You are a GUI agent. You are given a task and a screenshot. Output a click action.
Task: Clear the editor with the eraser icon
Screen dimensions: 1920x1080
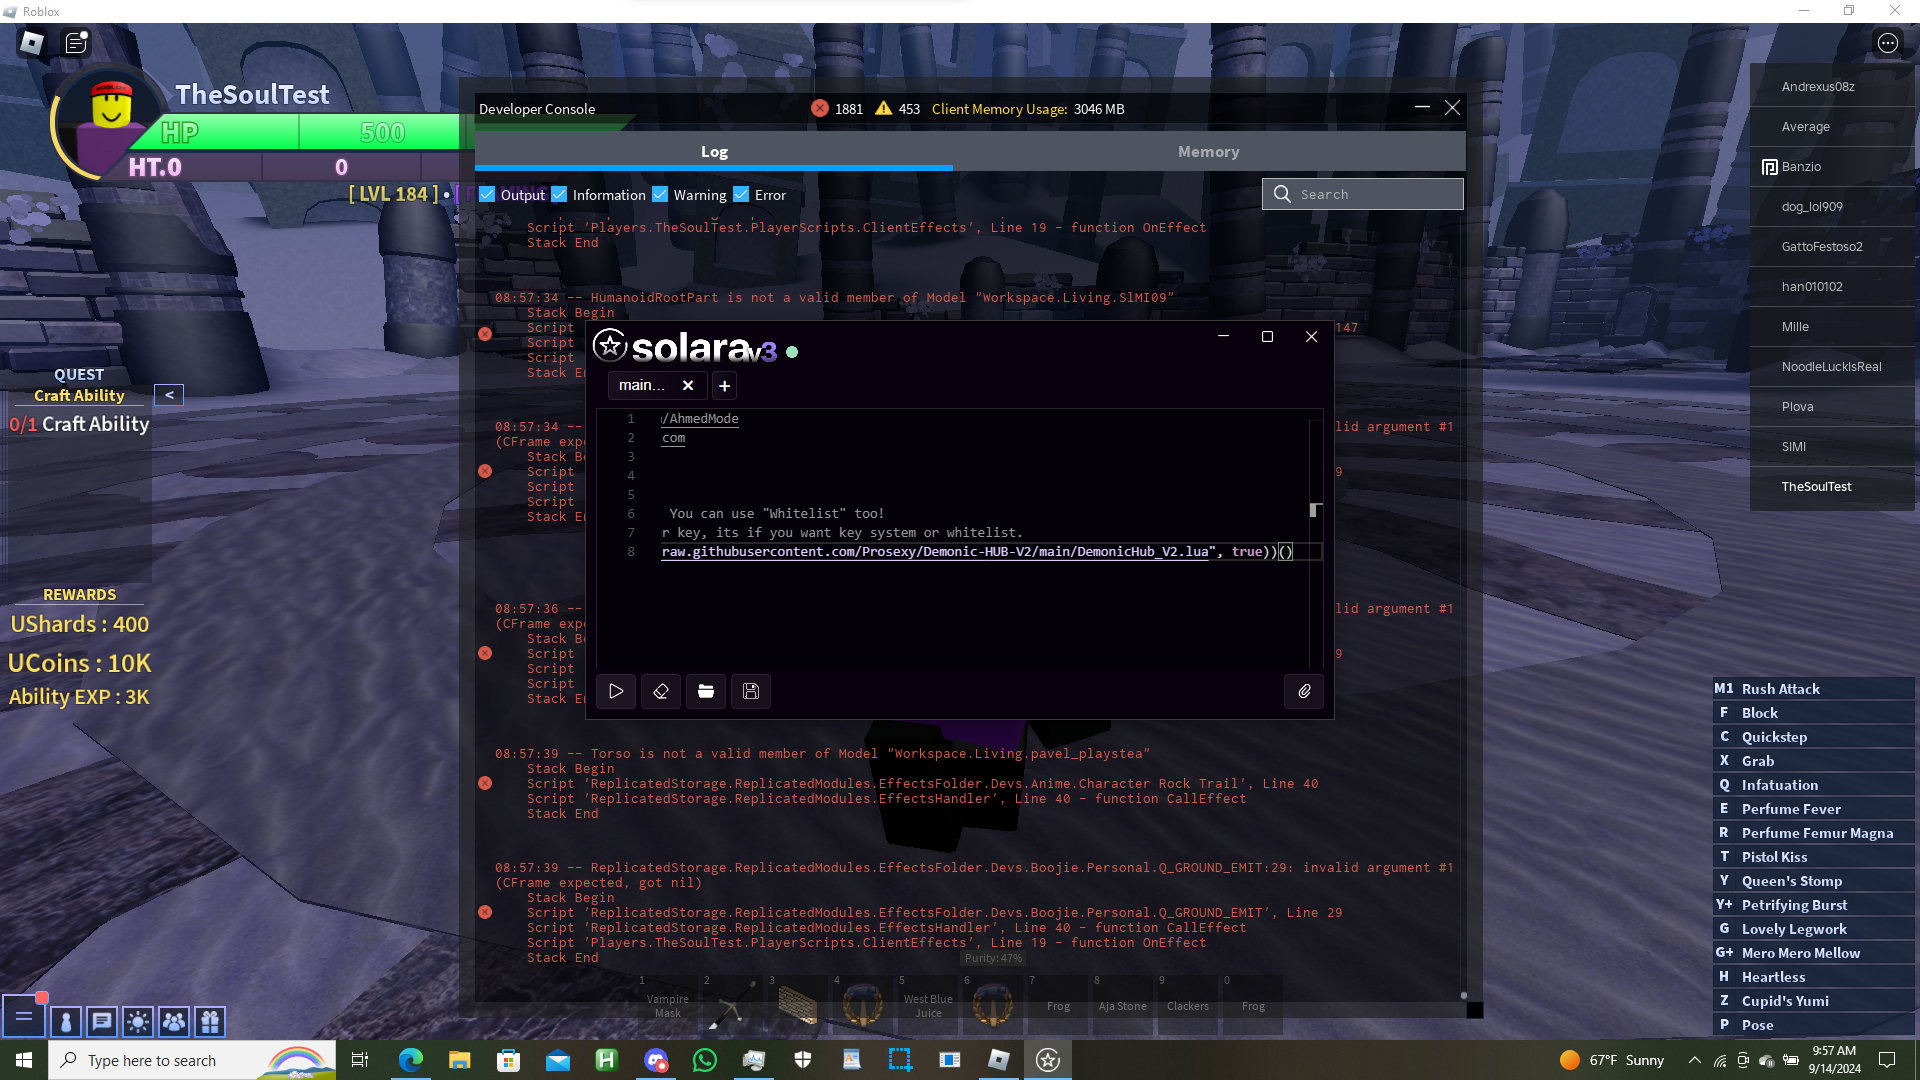tap(661, 691)
